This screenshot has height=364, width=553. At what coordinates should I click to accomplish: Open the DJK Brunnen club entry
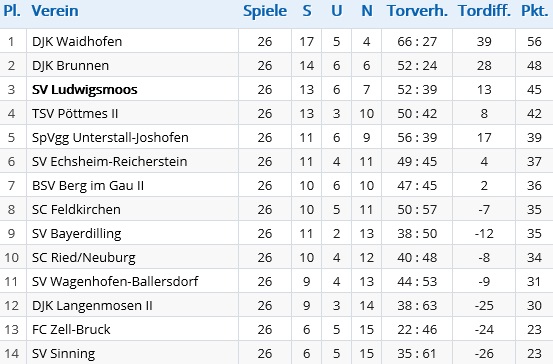click(70, 65)
